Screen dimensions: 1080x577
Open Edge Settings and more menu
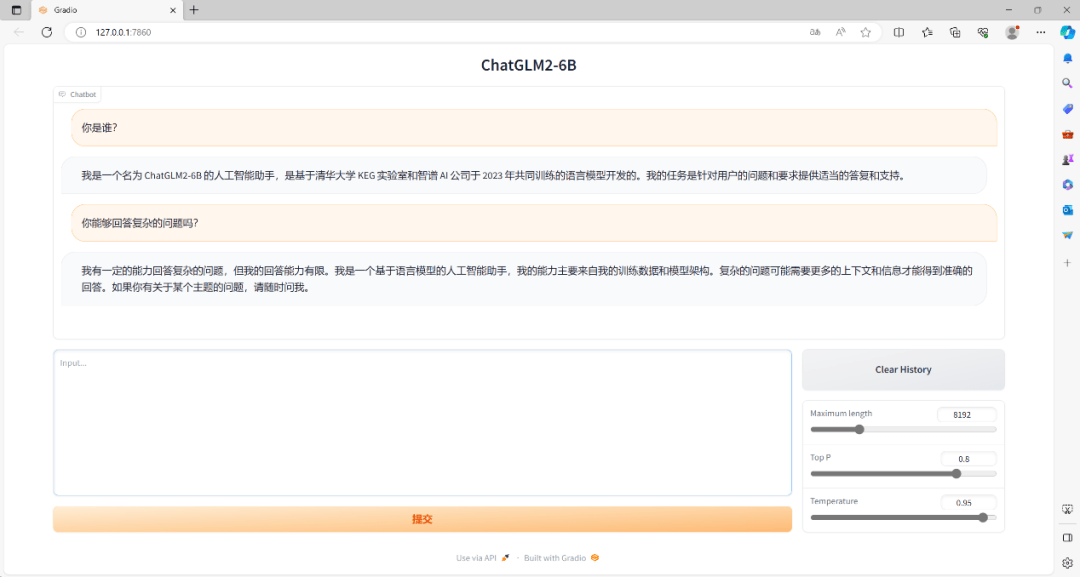(1040, 32)
